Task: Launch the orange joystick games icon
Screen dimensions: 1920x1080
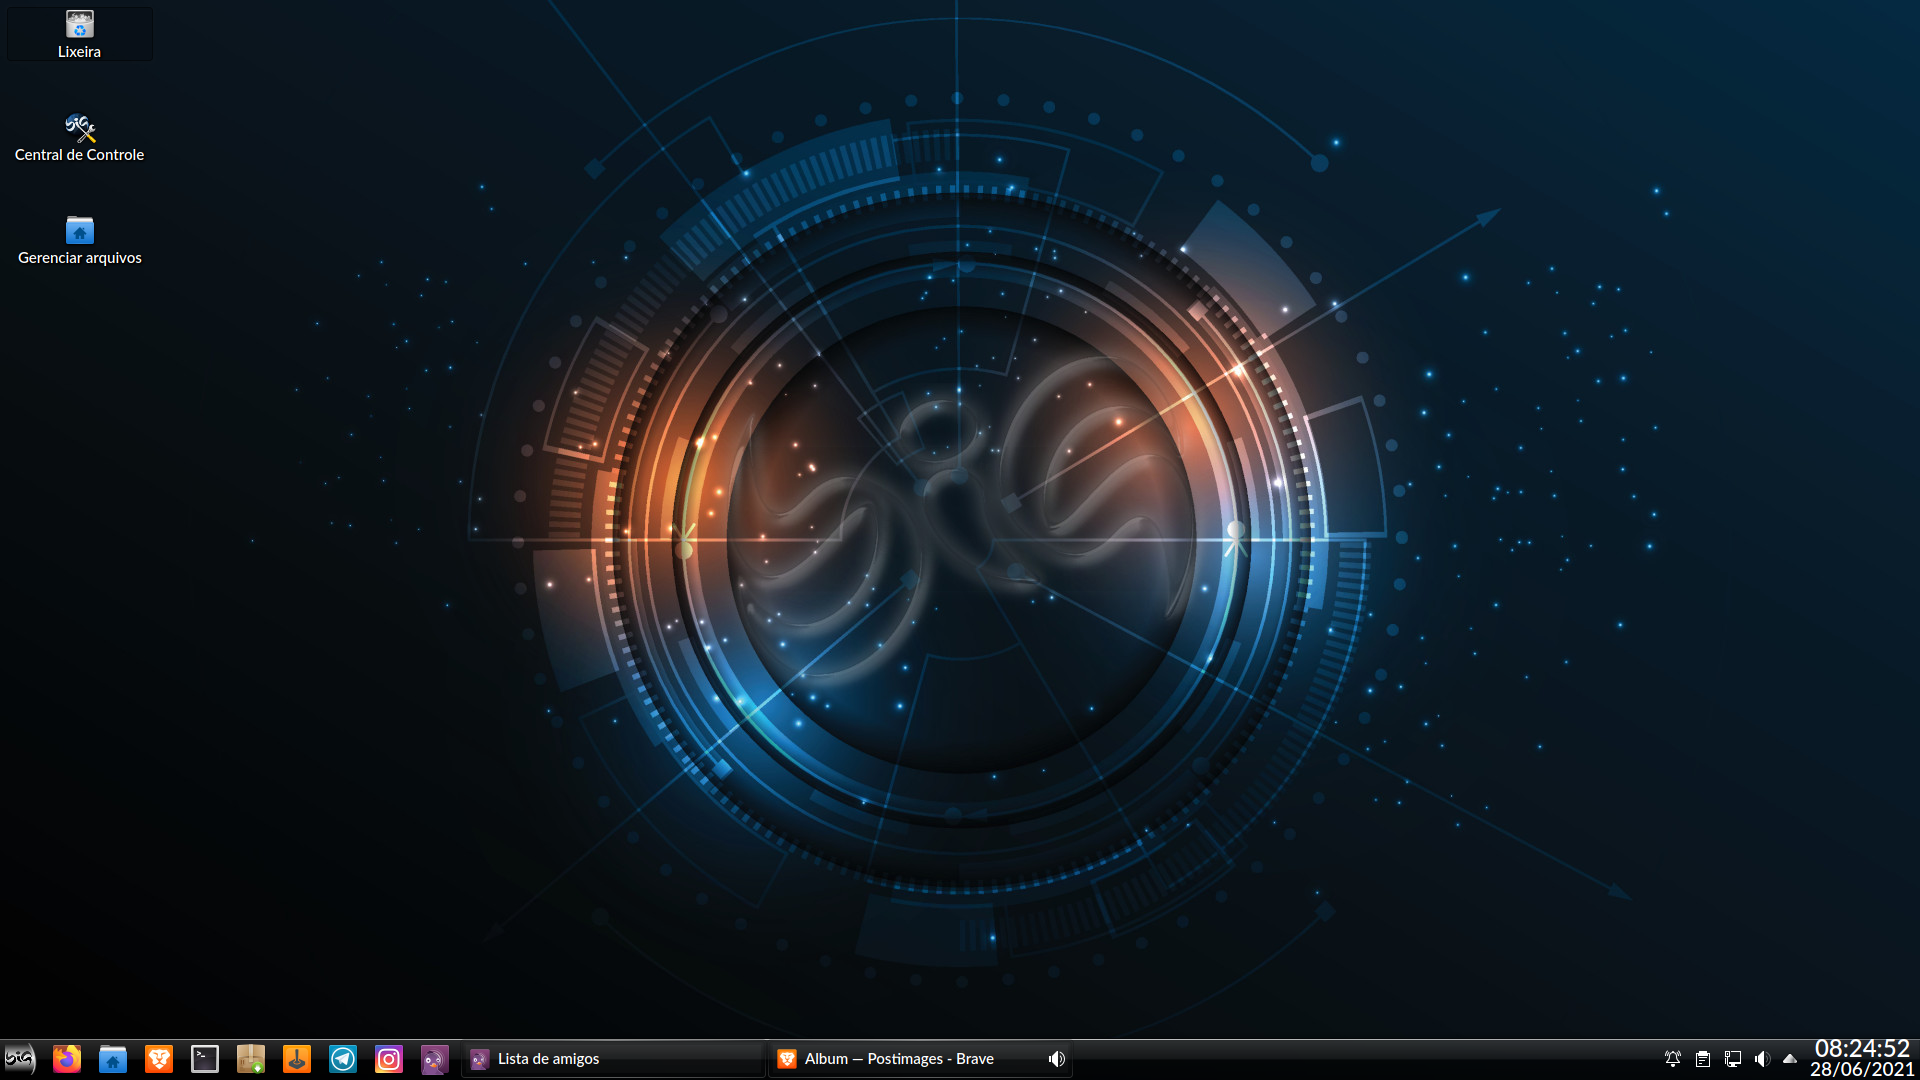Action: pyautogui.click(x=297, y=1059)
